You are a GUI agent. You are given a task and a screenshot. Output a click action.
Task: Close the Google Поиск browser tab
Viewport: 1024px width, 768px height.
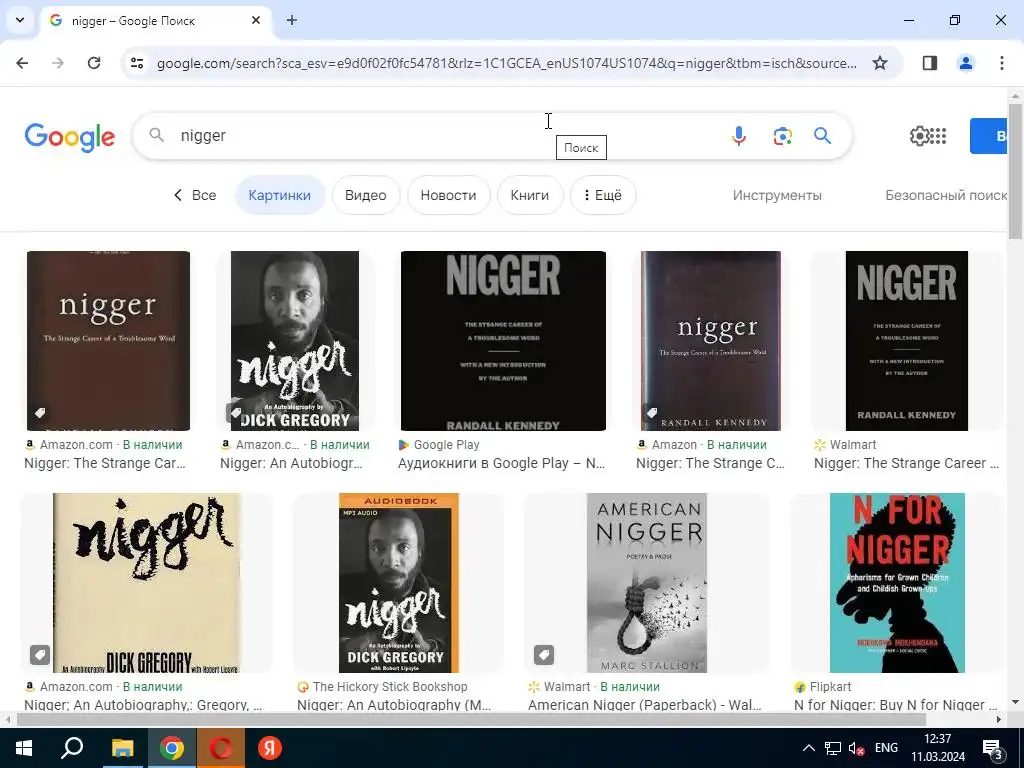click(x=256, y=20)
